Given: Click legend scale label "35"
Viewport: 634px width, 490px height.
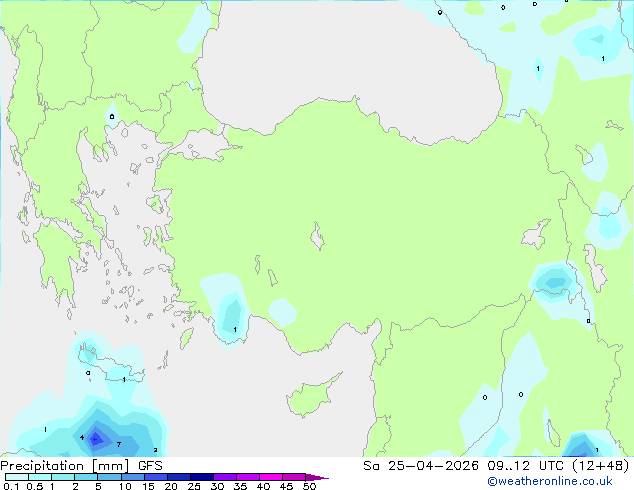Looking at the screenshot, I should [240, 486].
